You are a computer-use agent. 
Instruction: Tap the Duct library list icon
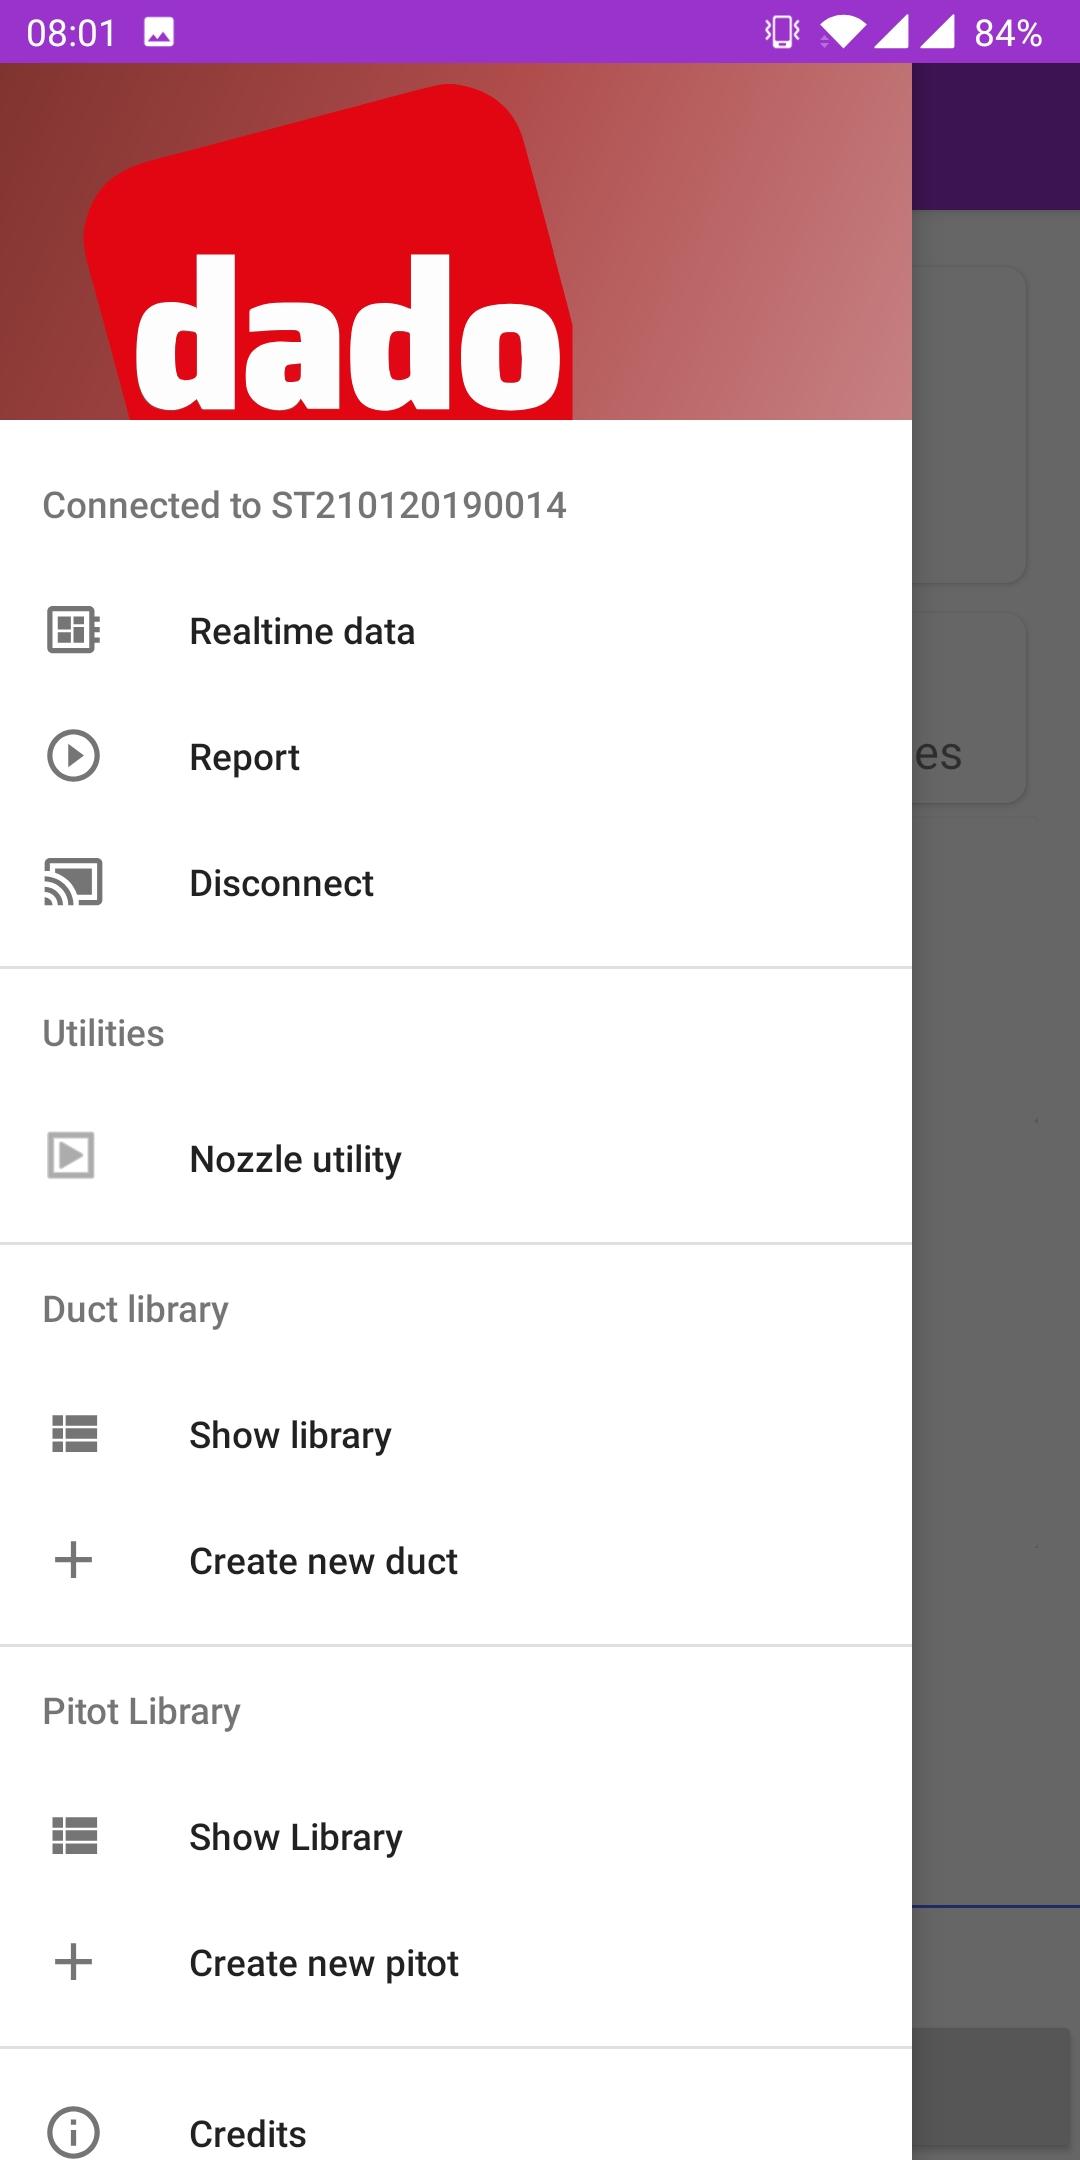(x=74, y=1434)
